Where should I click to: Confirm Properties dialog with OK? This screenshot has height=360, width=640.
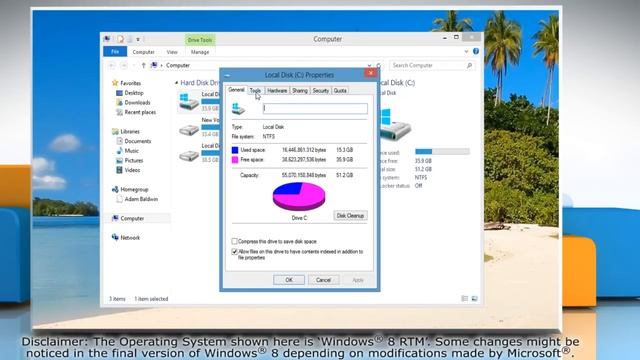[289, 280]
